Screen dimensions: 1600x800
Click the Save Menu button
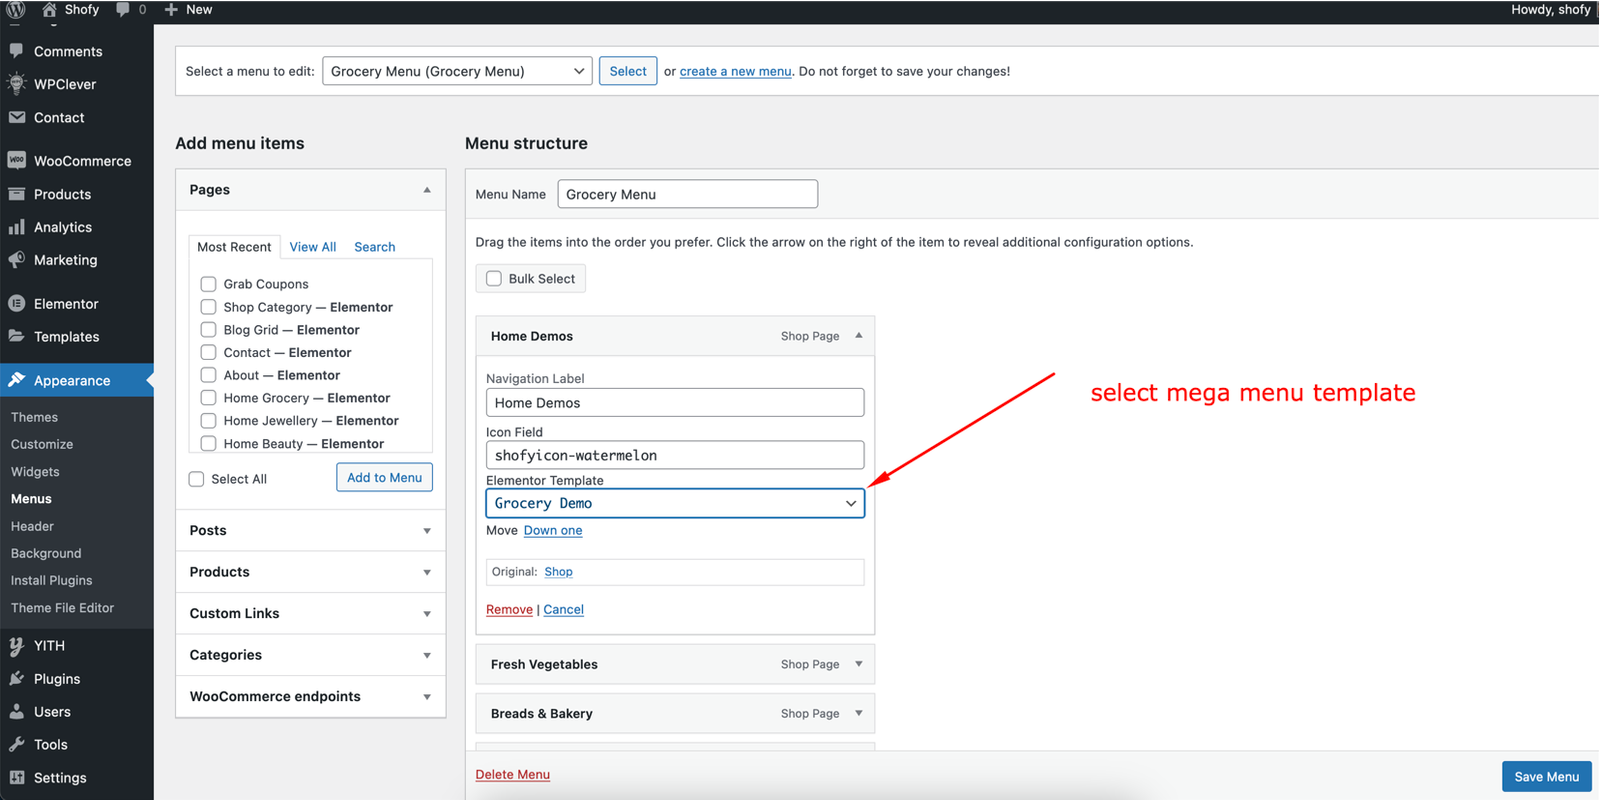tap(1546, 776)
